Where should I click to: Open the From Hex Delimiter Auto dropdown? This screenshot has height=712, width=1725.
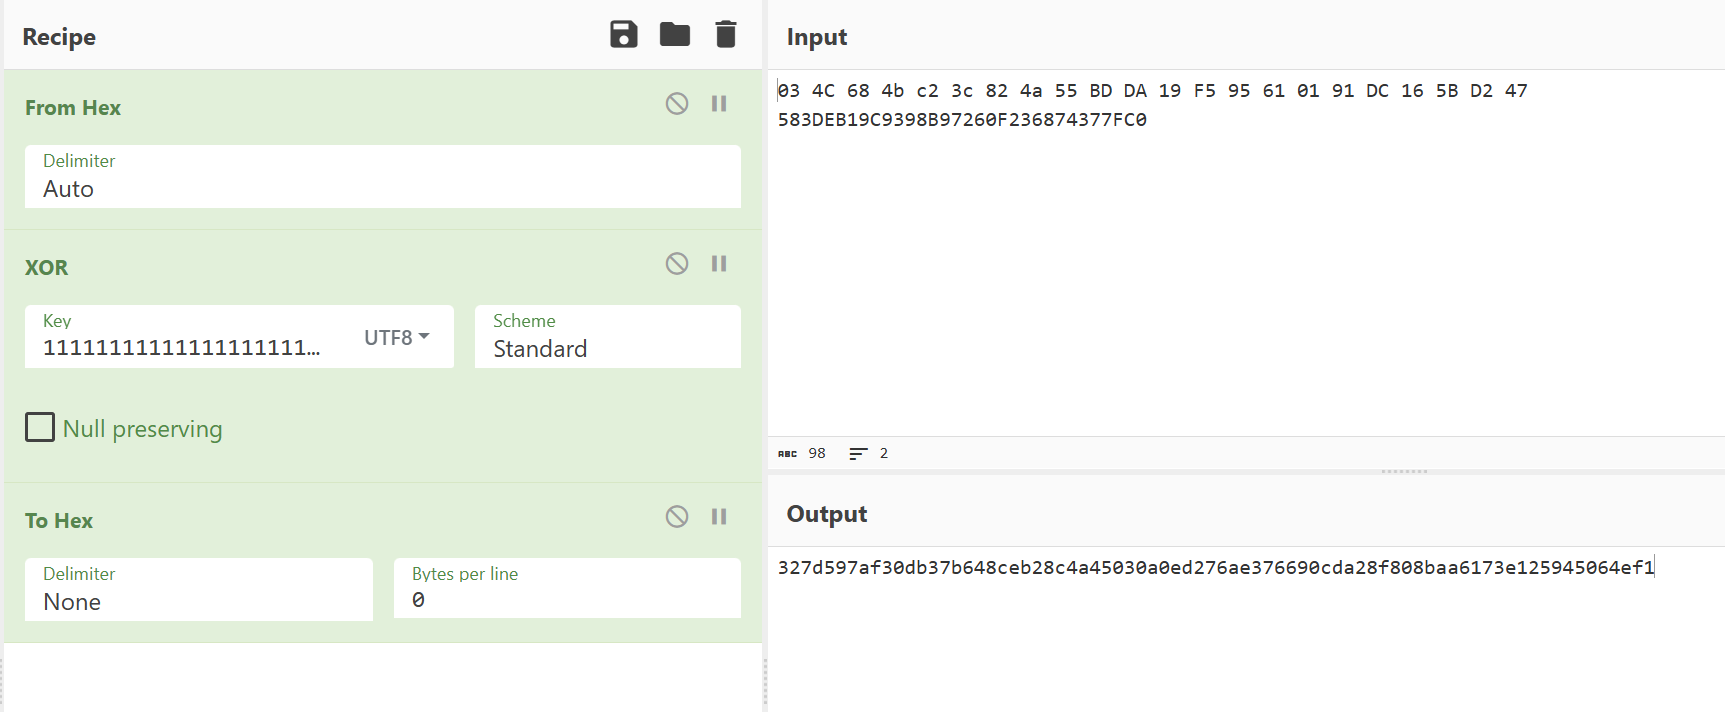[x=383, y=176]
